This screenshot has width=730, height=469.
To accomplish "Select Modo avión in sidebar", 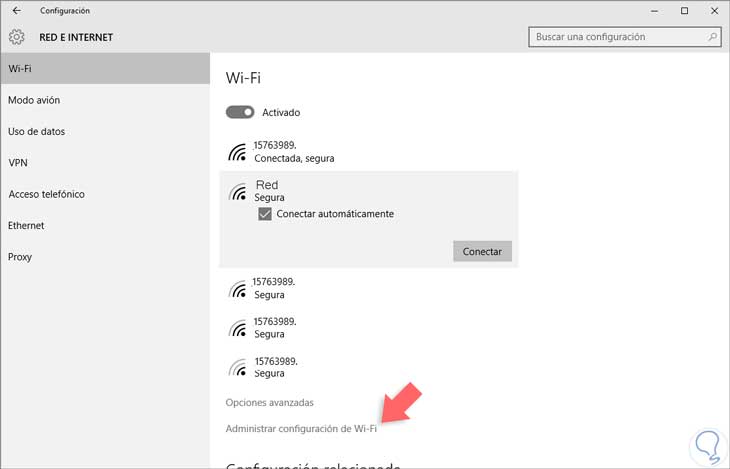I will pyautogui.click(x=34, y=100).
